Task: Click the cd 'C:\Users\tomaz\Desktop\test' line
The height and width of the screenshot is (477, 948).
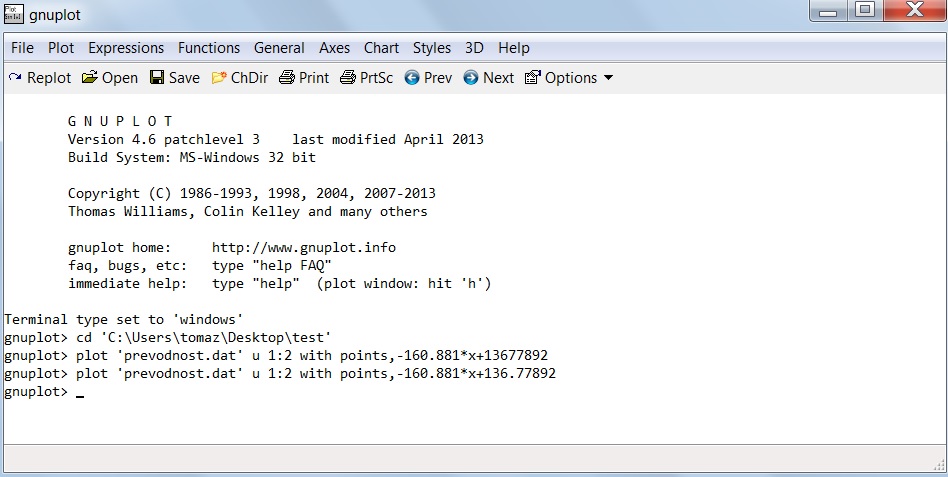Action: (x=168, y=337)
